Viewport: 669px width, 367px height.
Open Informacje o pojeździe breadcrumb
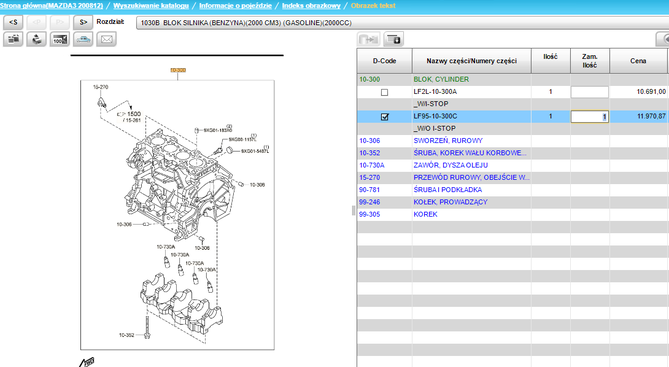[235, 6]
